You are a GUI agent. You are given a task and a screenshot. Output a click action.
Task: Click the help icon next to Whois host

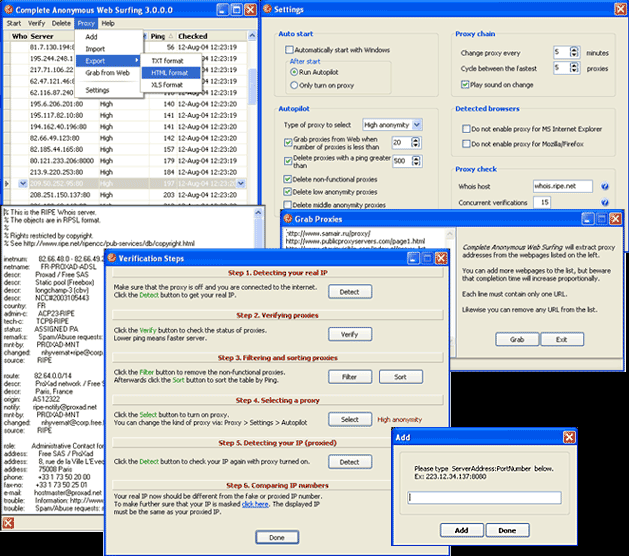(605, 186)
